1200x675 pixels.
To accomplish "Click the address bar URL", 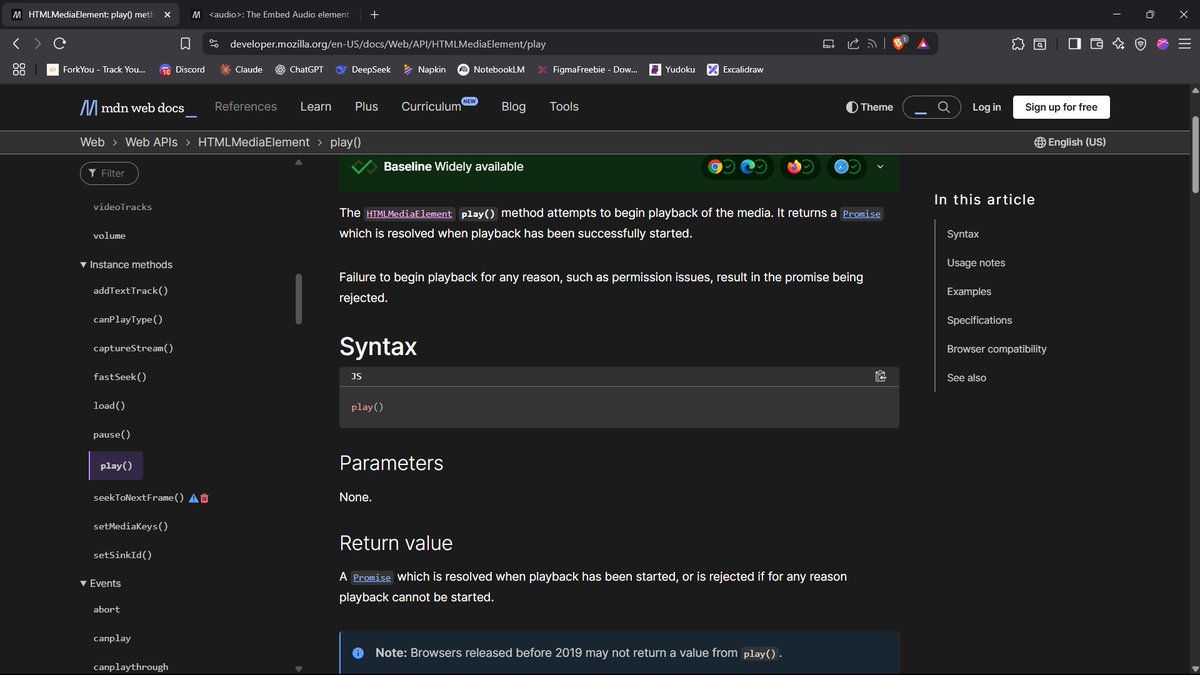I will click(388, 44).
